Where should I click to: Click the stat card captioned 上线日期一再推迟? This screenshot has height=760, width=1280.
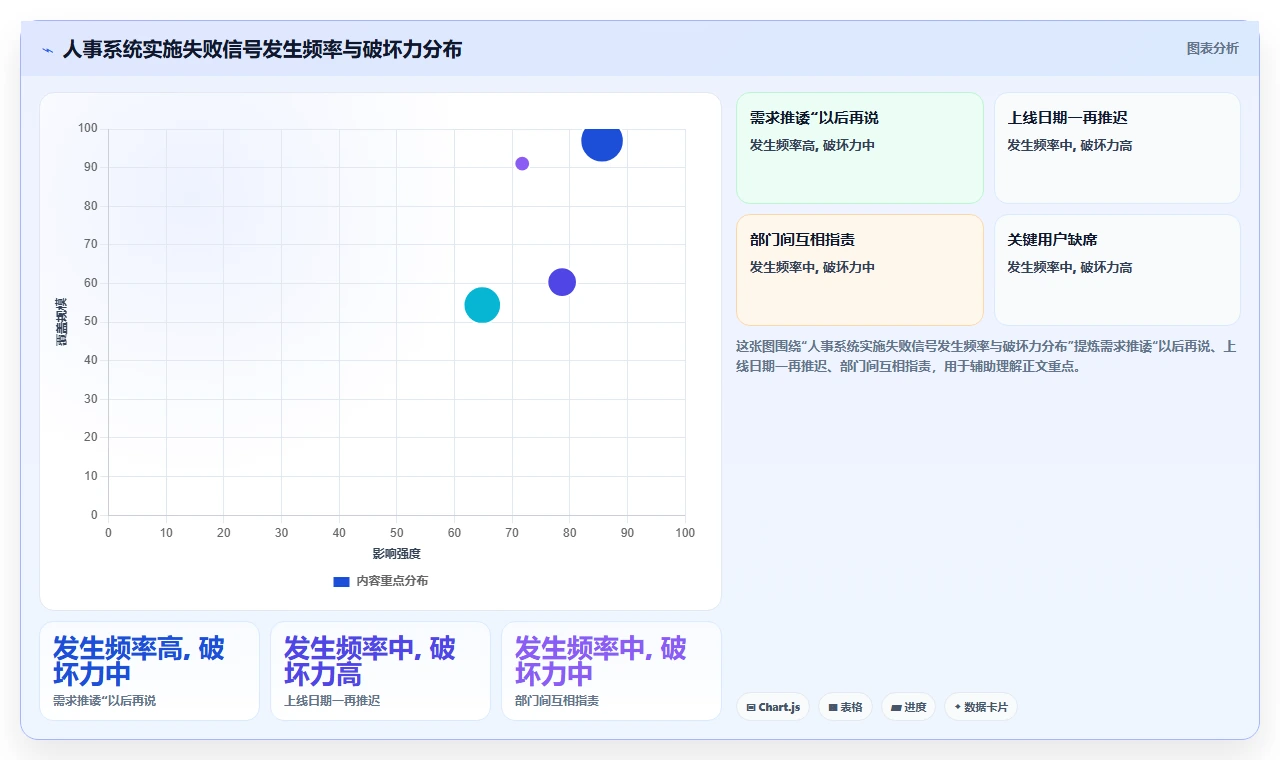(x=380, y=671)
